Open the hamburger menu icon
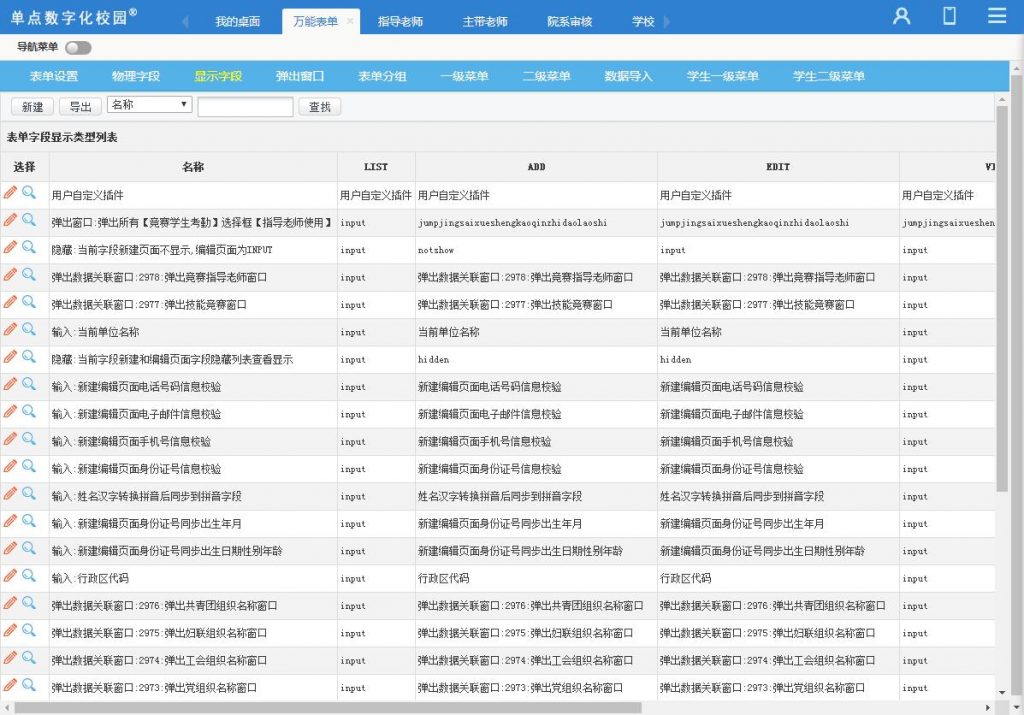 pyautogui.click(x=997, y=15)
